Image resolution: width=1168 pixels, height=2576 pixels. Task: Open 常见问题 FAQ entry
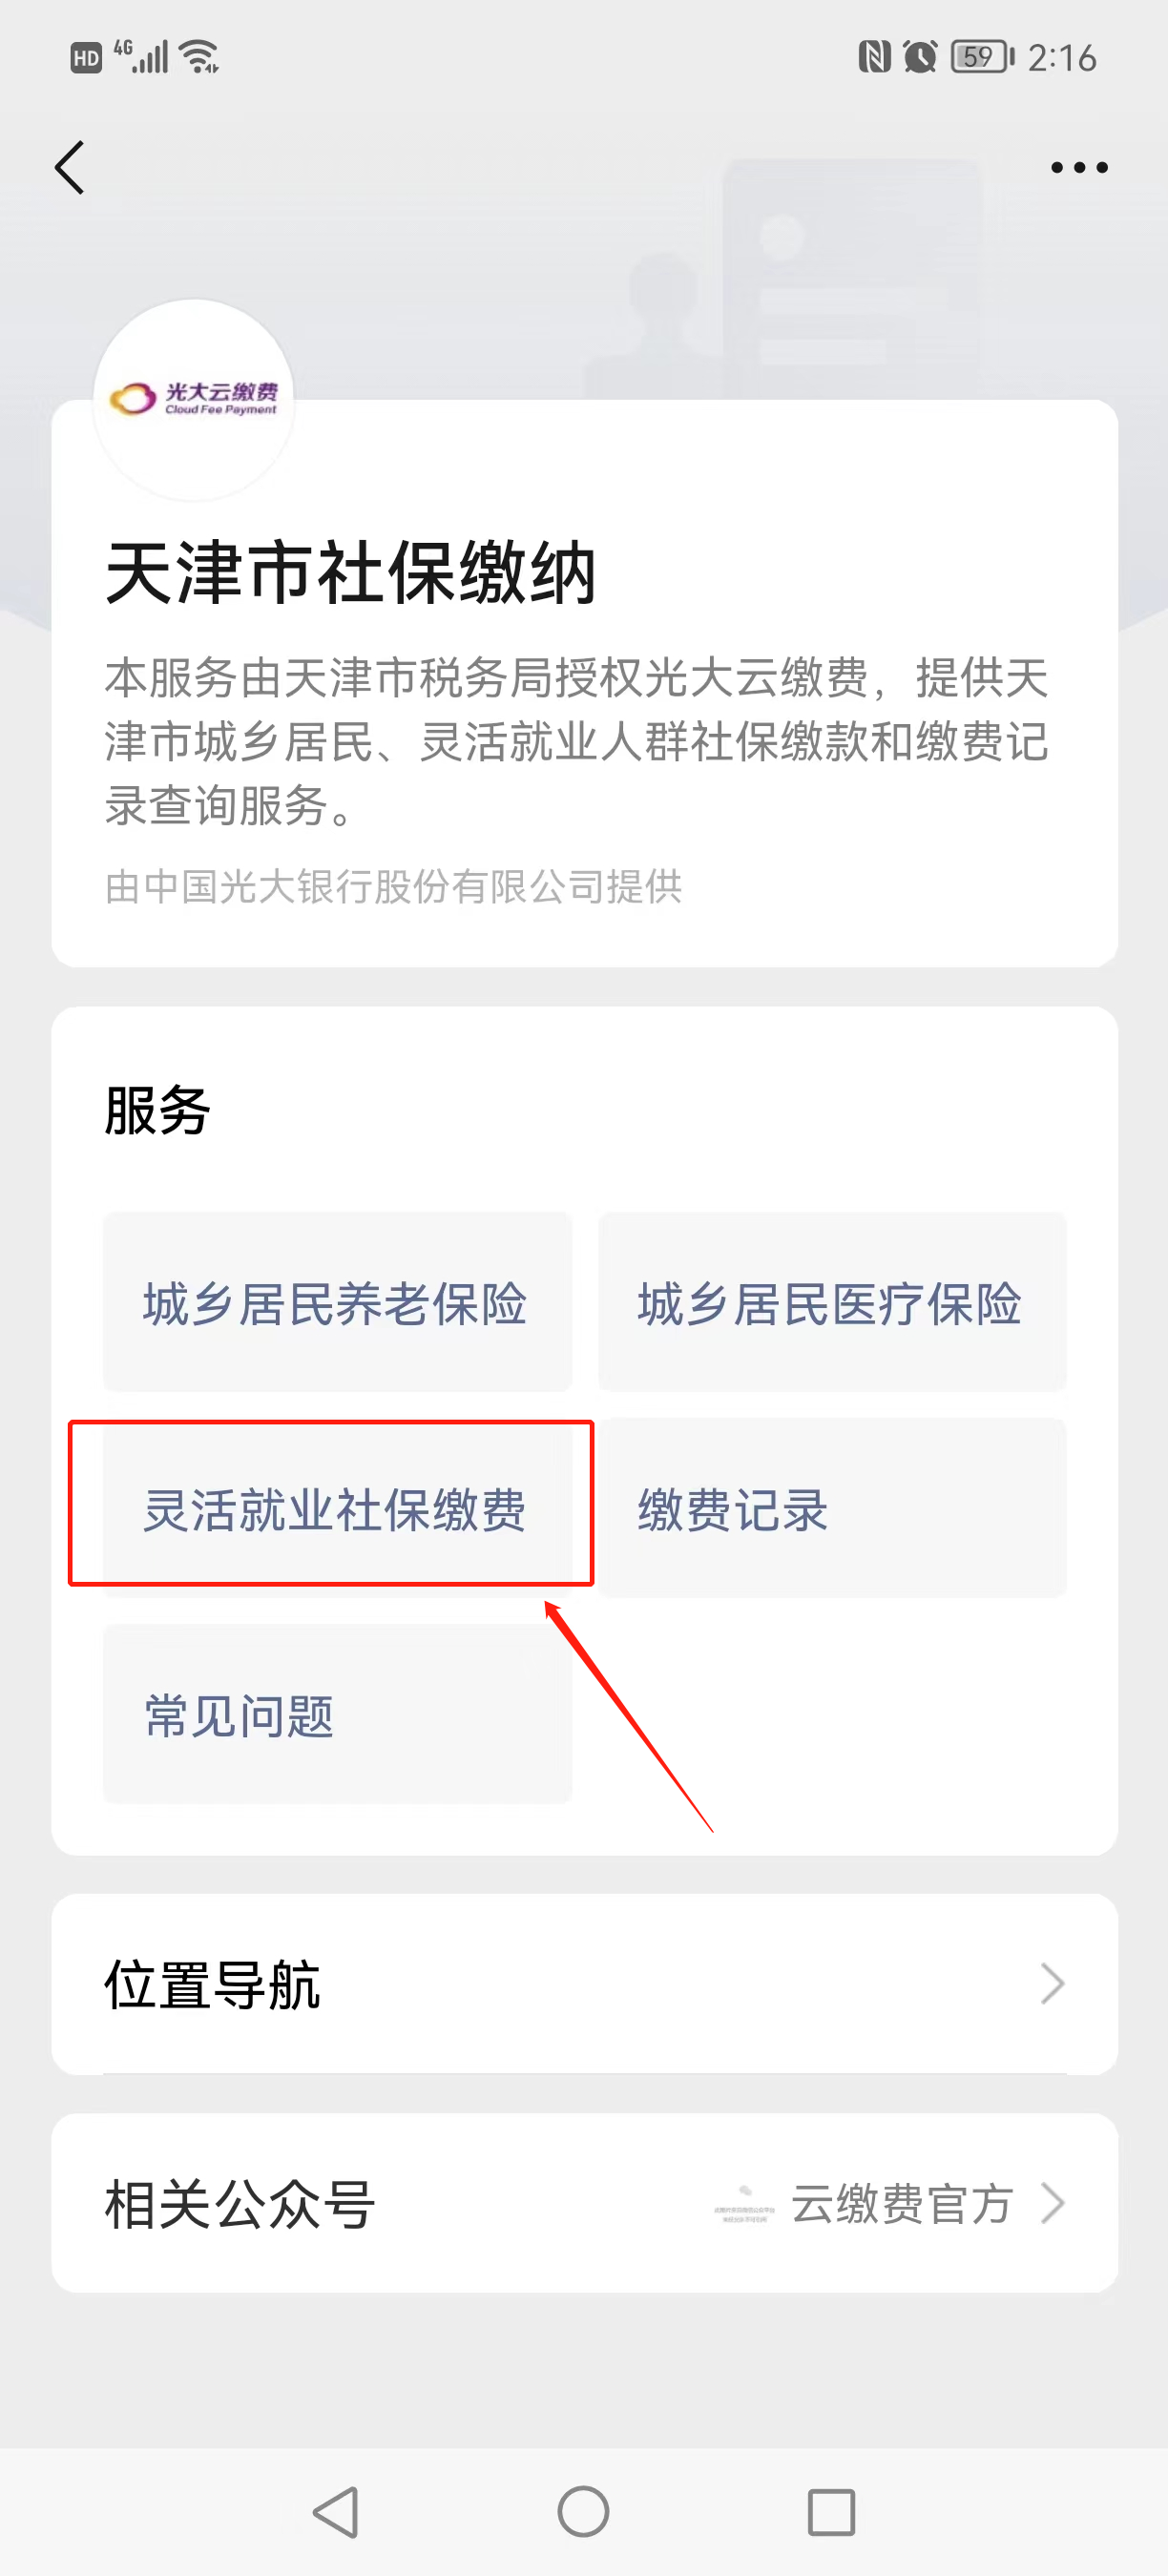(x=338, y=1713)
